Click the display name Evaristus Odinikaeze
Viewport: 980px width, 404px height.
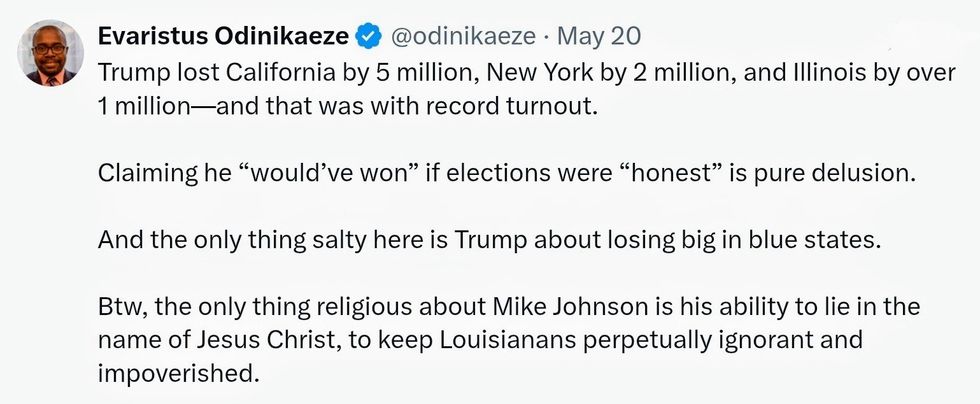(224, 37)
